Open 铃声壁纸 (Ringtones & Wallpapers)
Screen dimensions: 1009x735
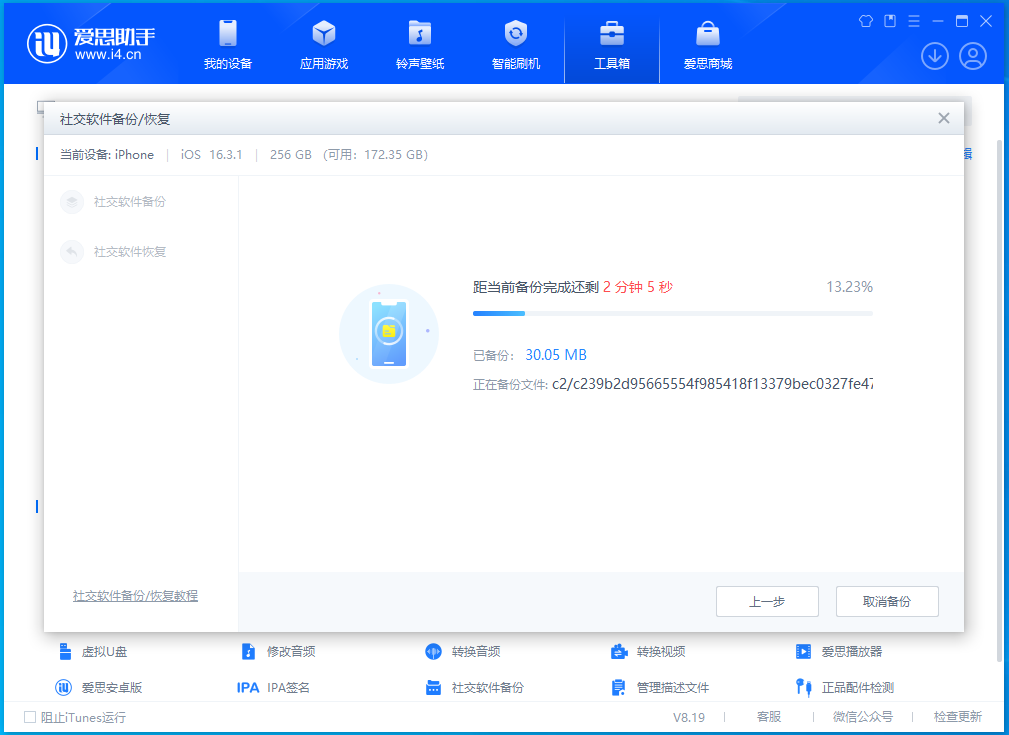pos(419,45)
